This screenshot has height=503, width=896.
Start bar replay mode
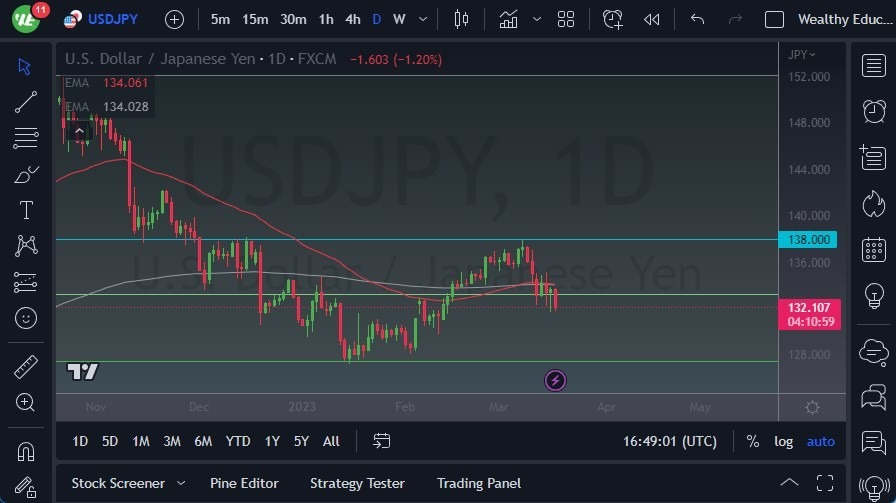(x=651, y=19)
